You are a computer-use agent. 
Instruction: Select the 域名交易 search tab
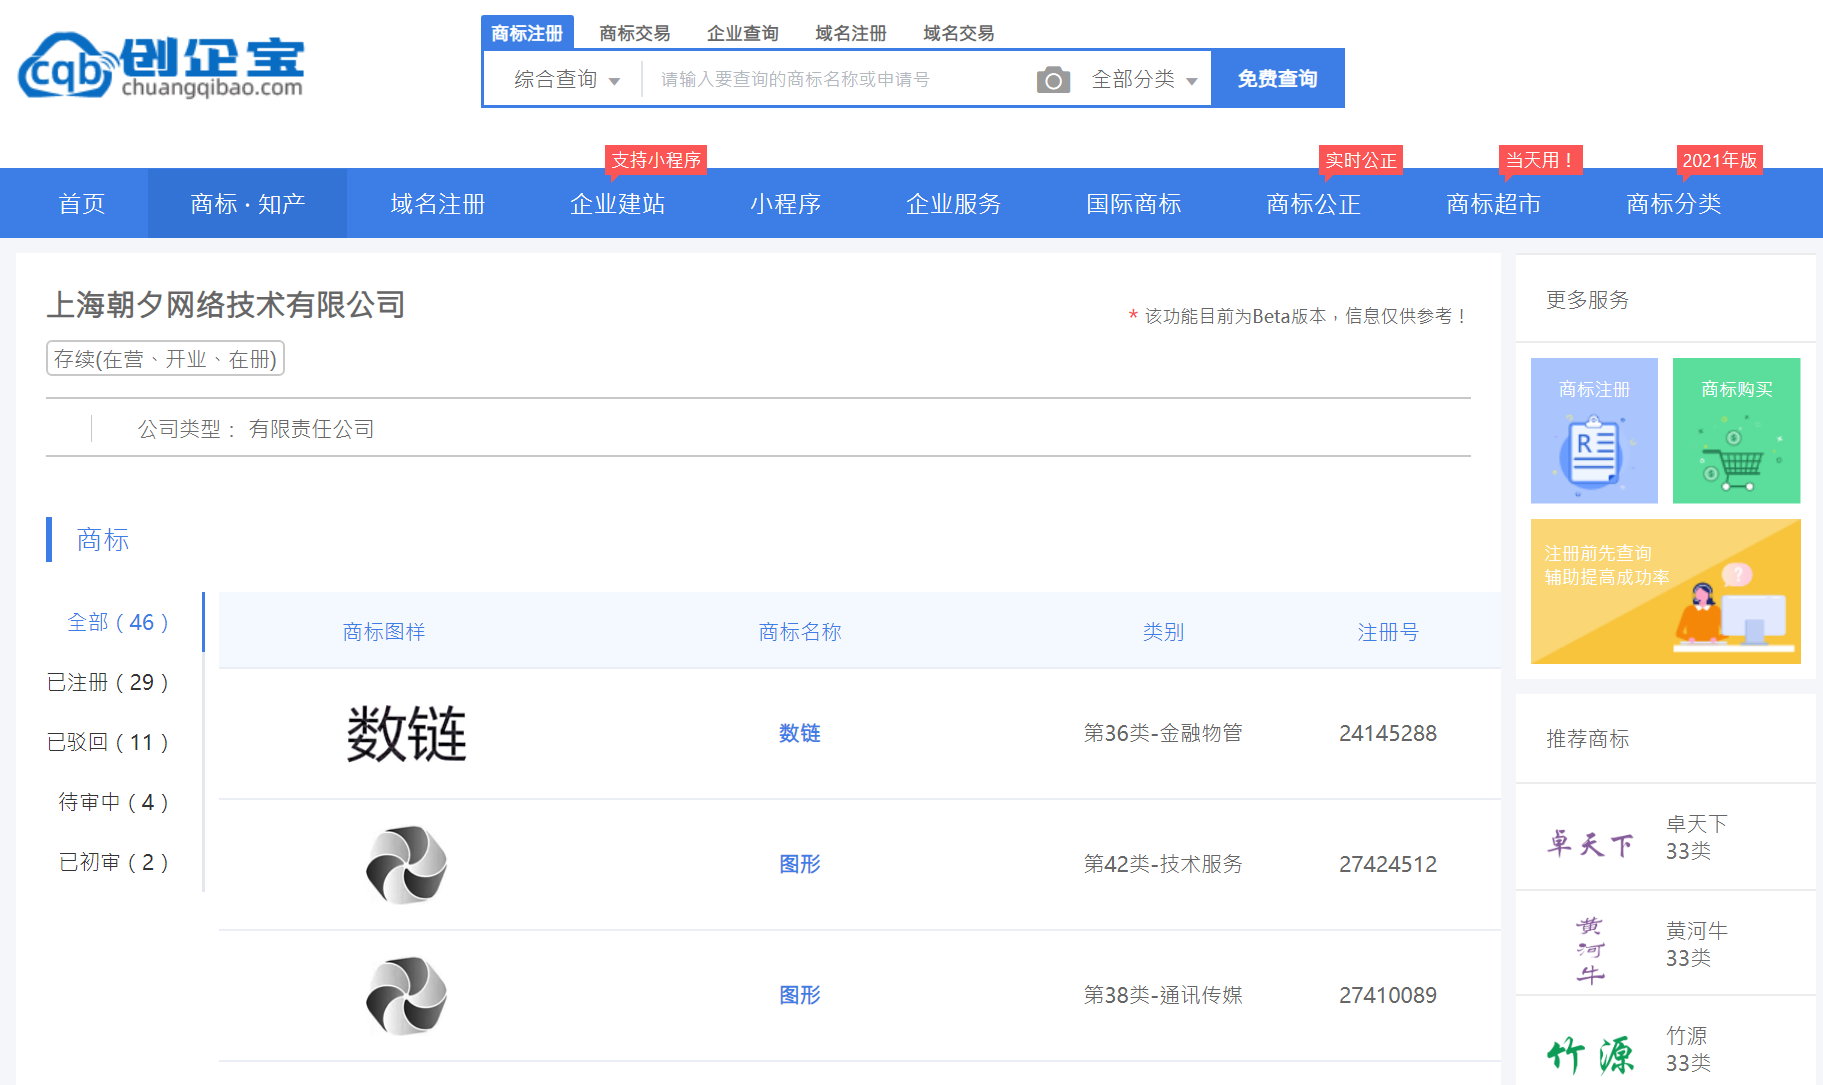pos(959,33)
